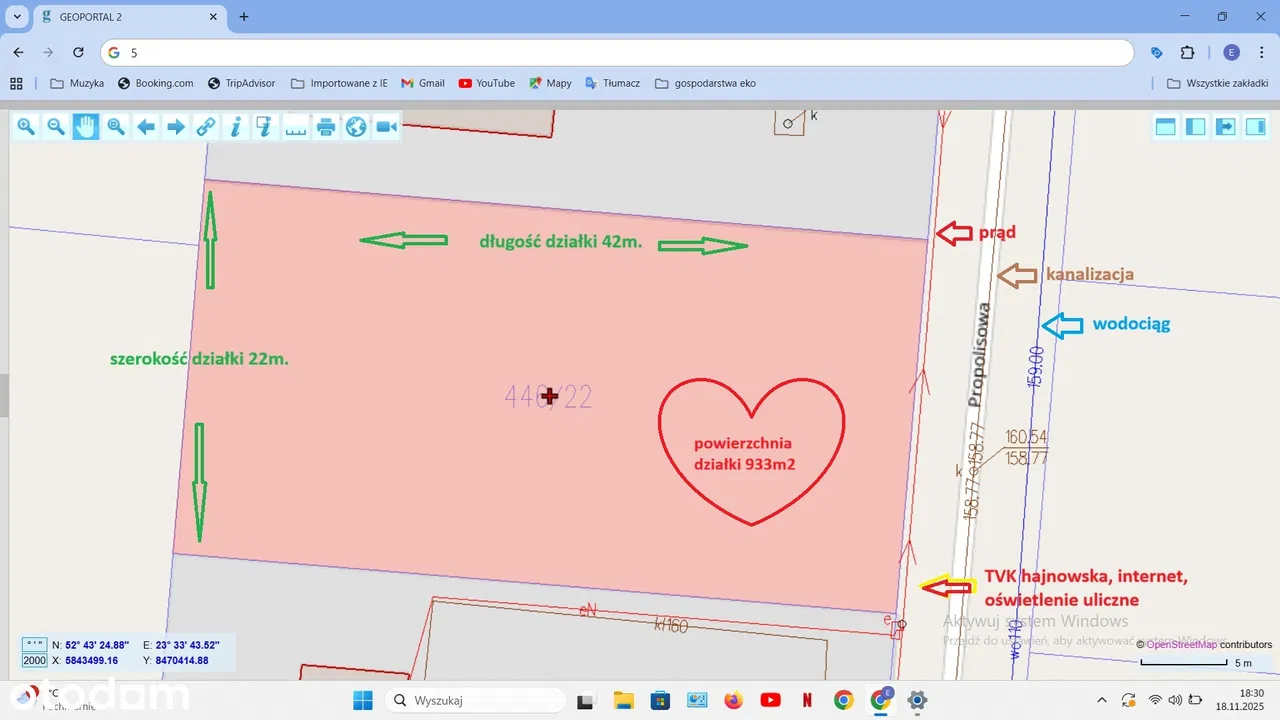The height and width of the screenshot is (720, 1280).
Task: Expand Wszystkie zakładki bookmarks folder
Action: point(1217,83)
